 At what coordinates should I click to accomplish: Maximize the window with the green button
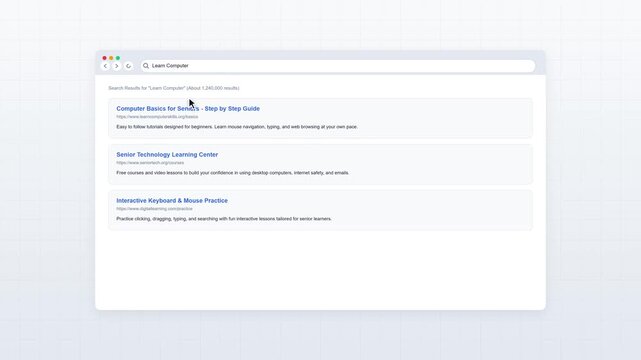[118, 58]
